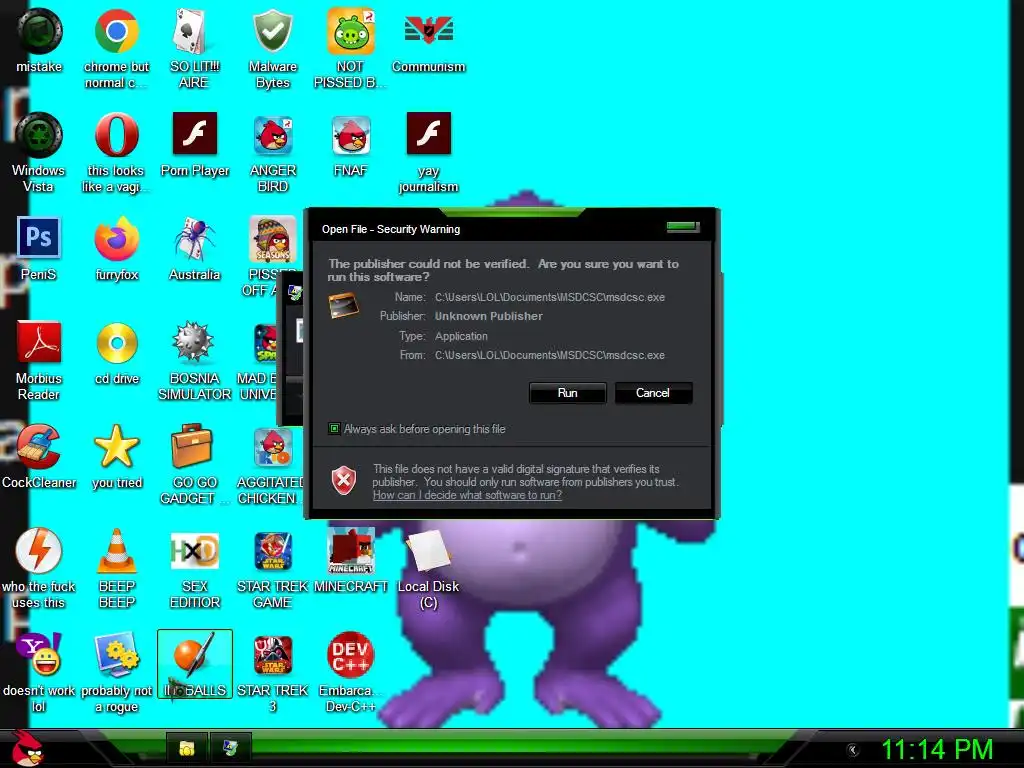1024x768 pixels.
Task: Open the 'AGGITATED CHICKEN' Angry Birds Rio icon
Action: coord(273,447)
